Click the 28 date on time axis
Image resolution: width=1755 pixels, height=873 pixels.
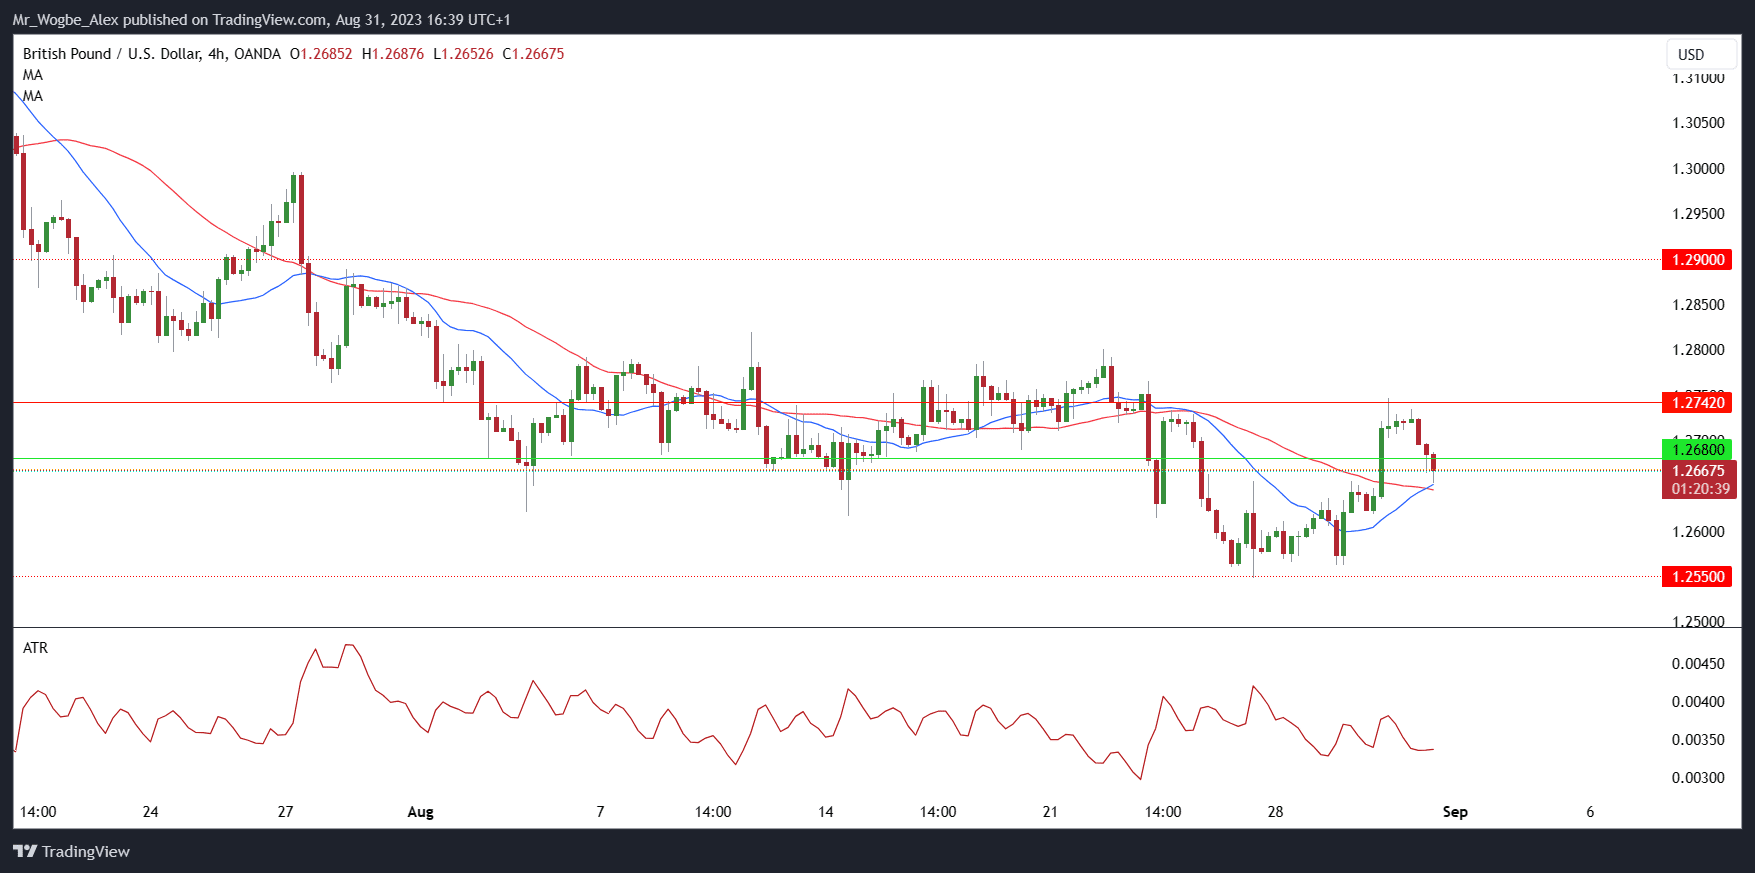click(1275, 812)
